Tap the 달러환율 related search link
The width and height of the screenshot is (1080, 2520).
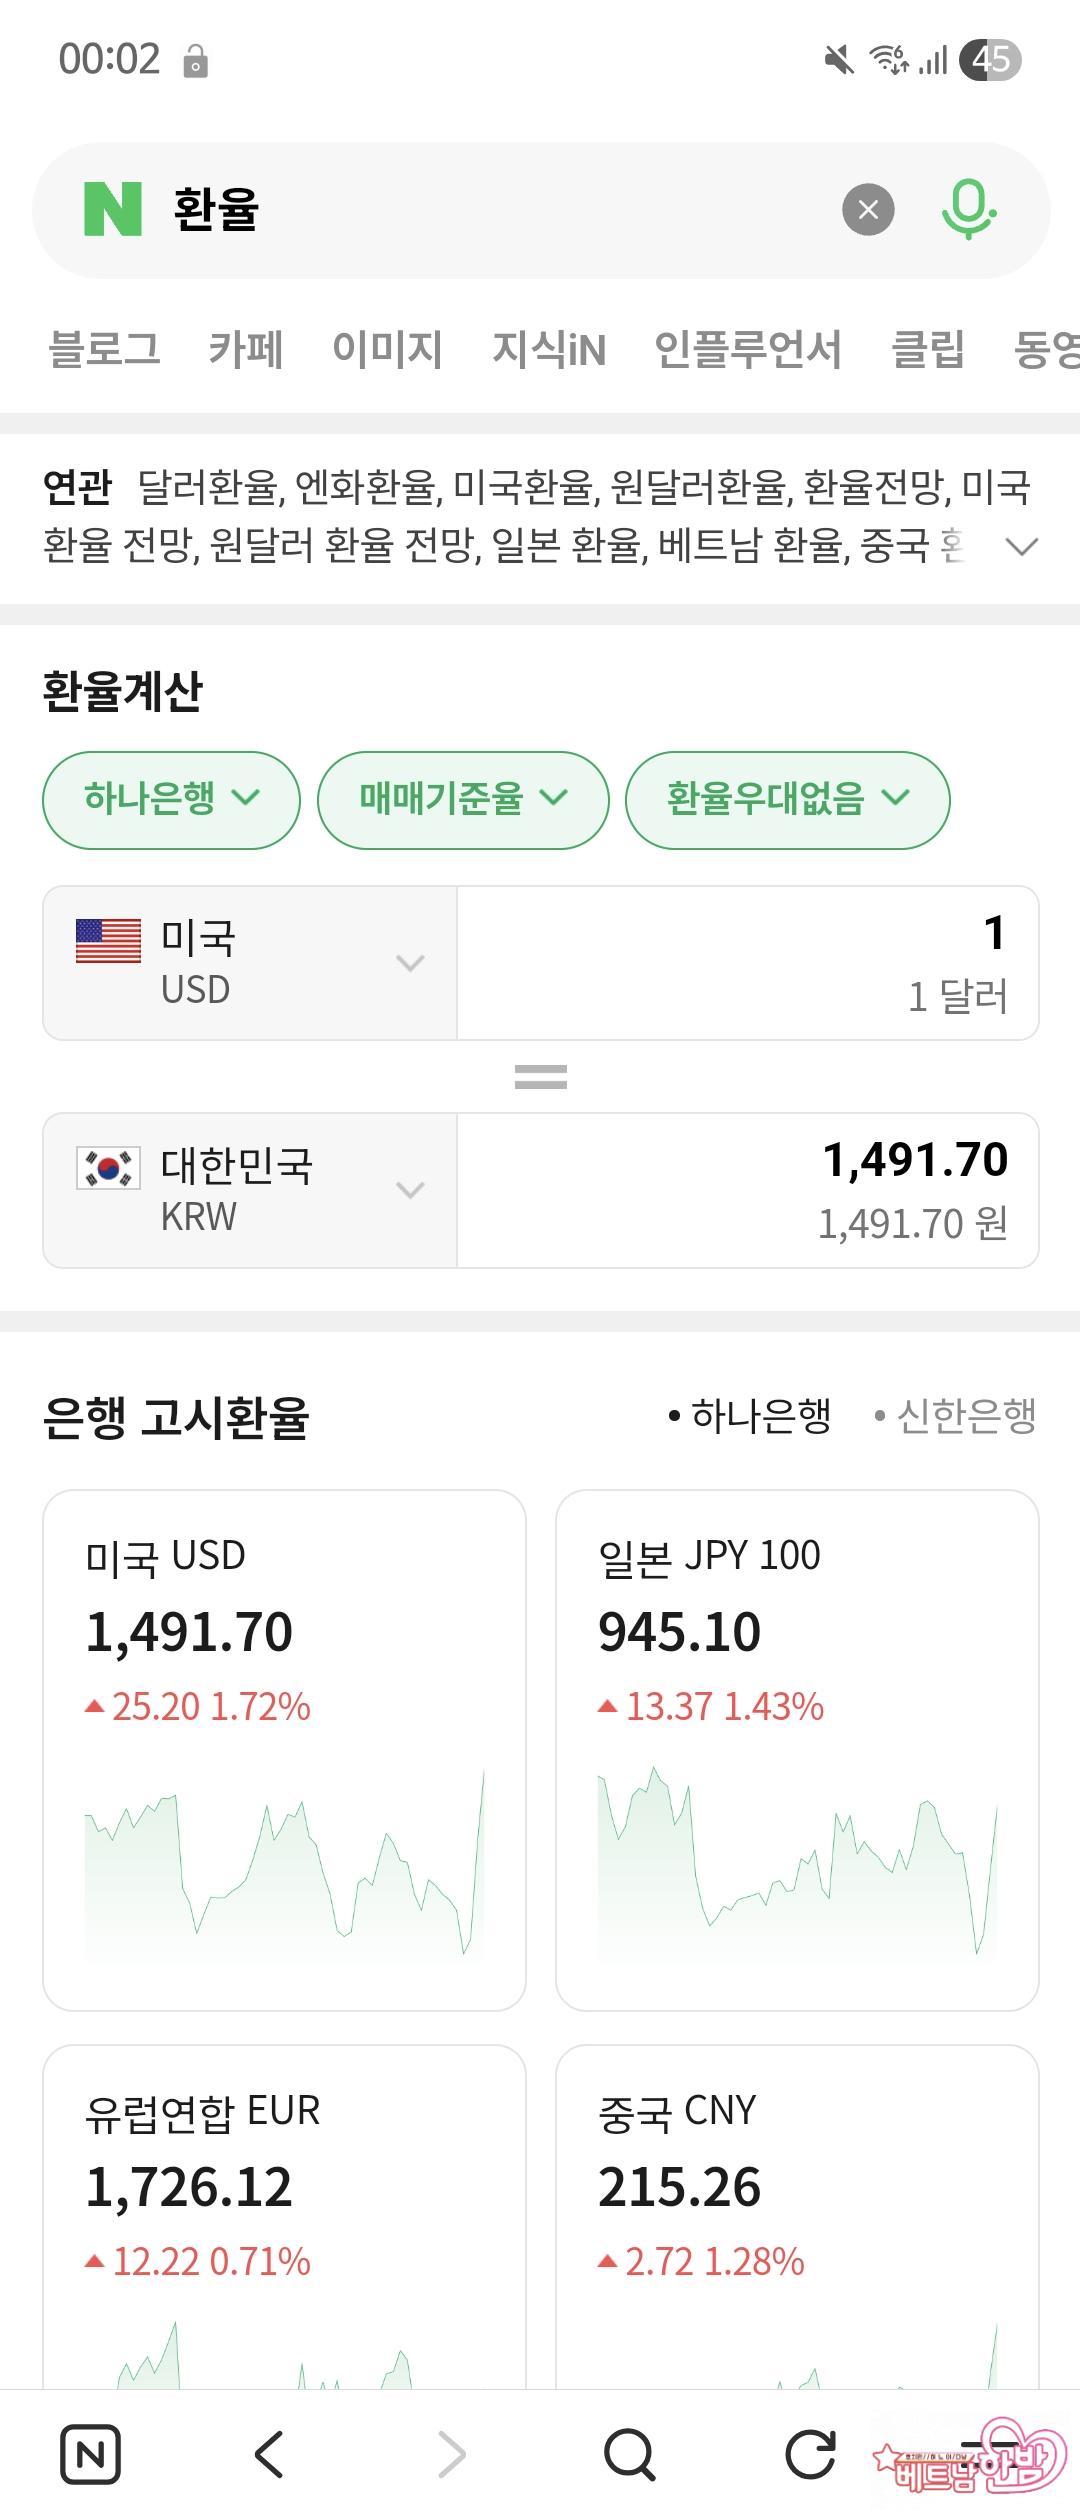(207, 487)
